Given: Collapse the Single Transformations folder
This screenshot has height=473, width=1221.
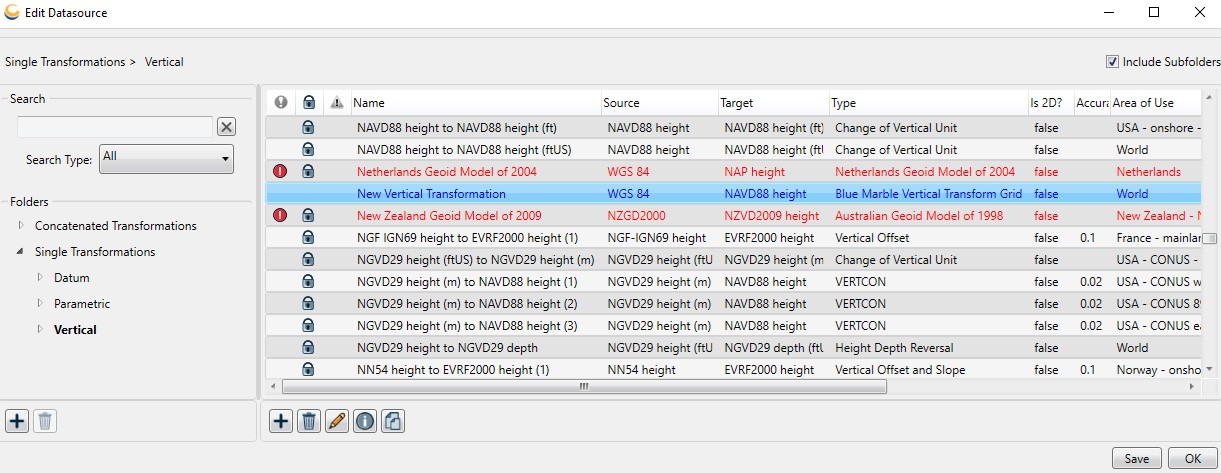Looking at the screenshot, I should coord(22,252).
